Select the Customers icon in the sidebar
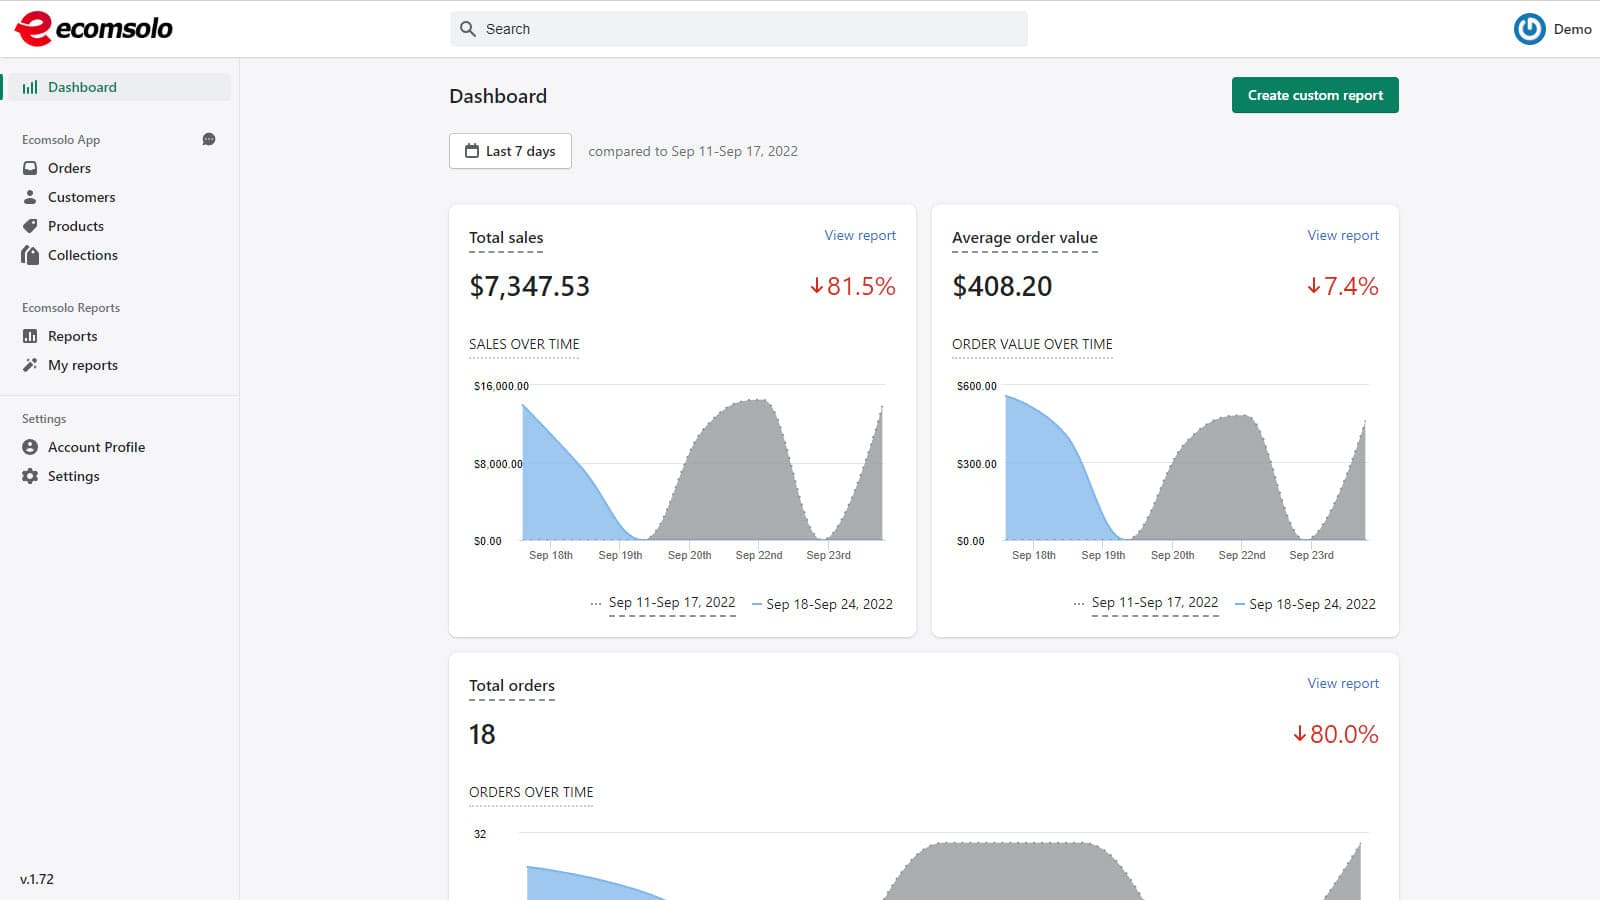Image resolution: width=1600 pixels, height=900 pixels. point(30,197)
